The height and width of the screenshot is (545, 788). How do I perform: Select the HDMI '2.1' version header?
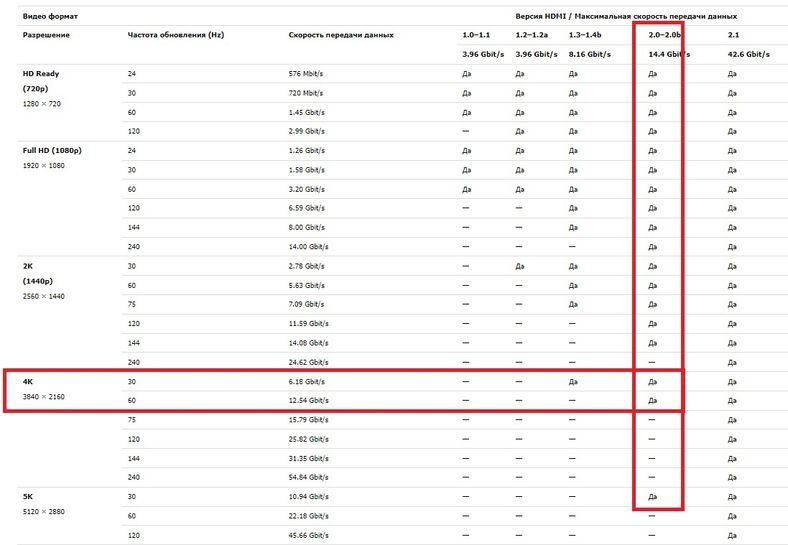[x=735, y=35]
